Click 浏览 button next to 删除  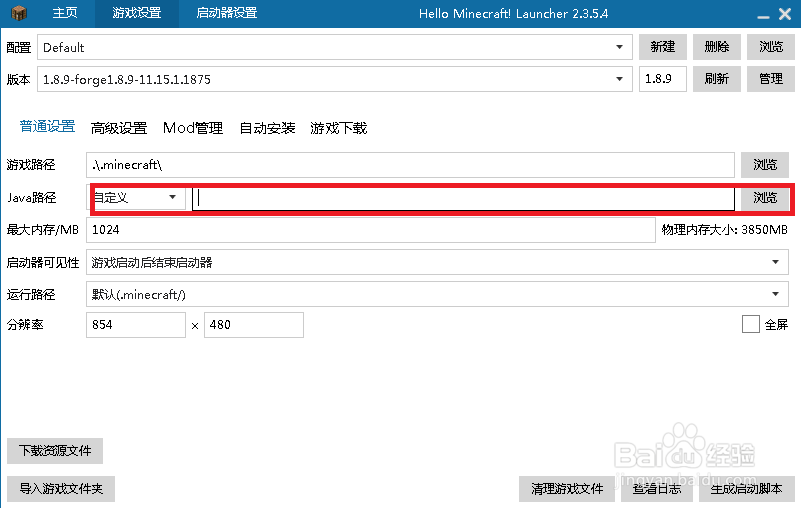point(771,47)
